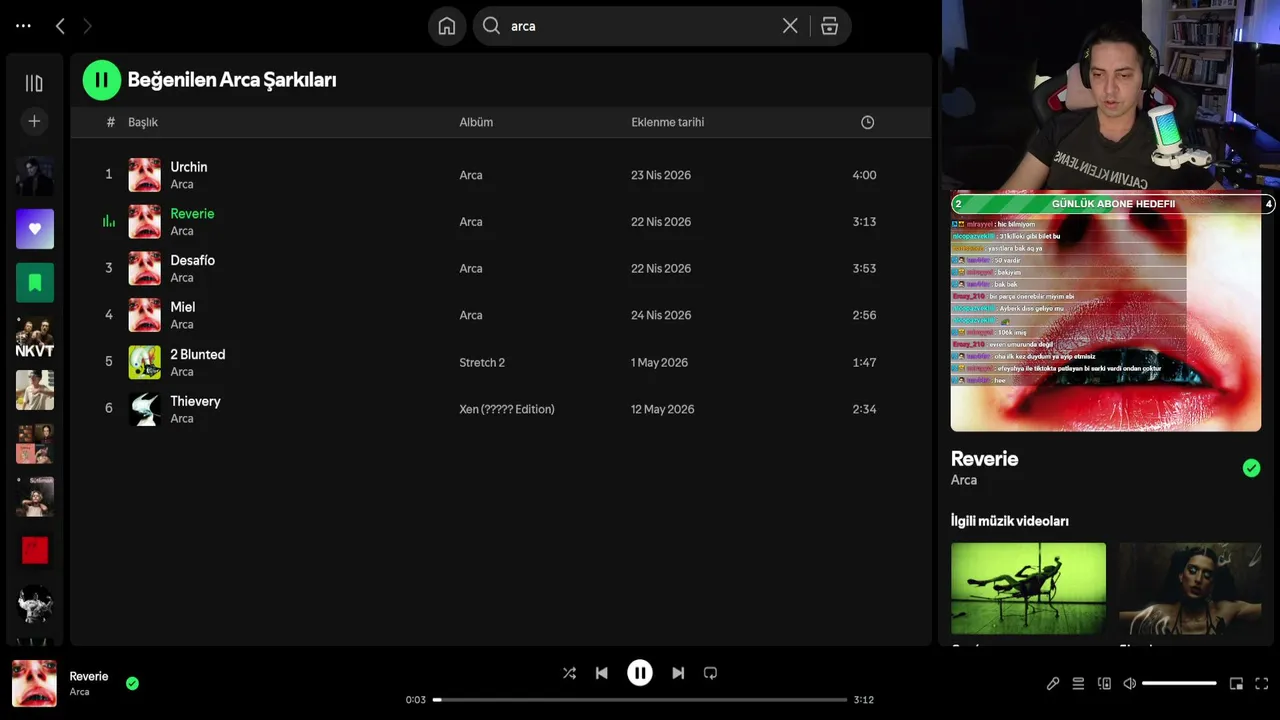Open the Arca album link in Urchin row
The width and height of the screenshot is (1280, 720).
[x=471, y=175]
